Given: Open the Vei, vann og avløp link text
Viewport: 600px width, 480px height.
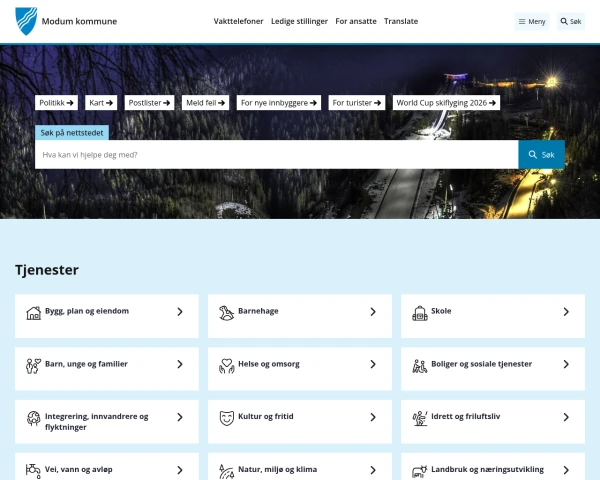Looking at the screenshot, I should pyautogui.click(x=78, y=469).
